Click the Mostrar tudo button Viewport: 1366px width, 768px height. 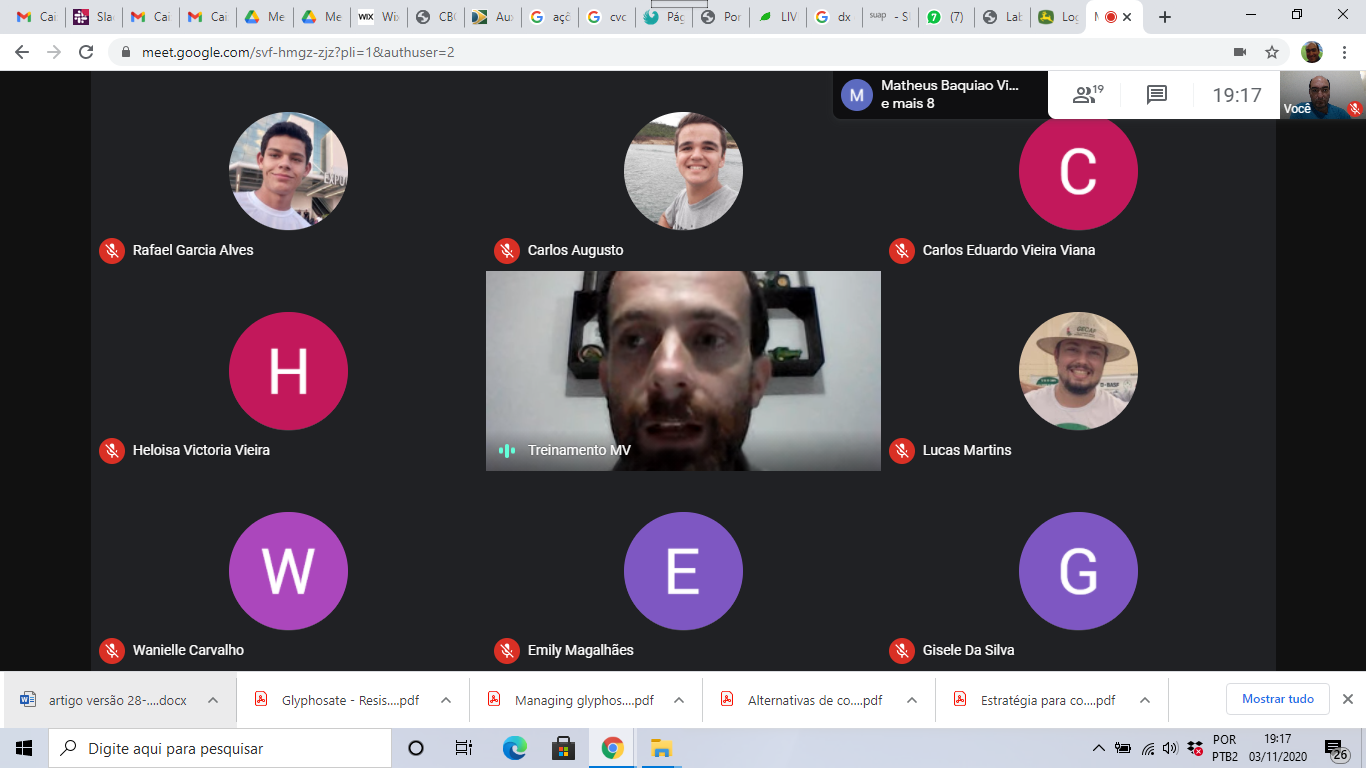coord(1277,699)
